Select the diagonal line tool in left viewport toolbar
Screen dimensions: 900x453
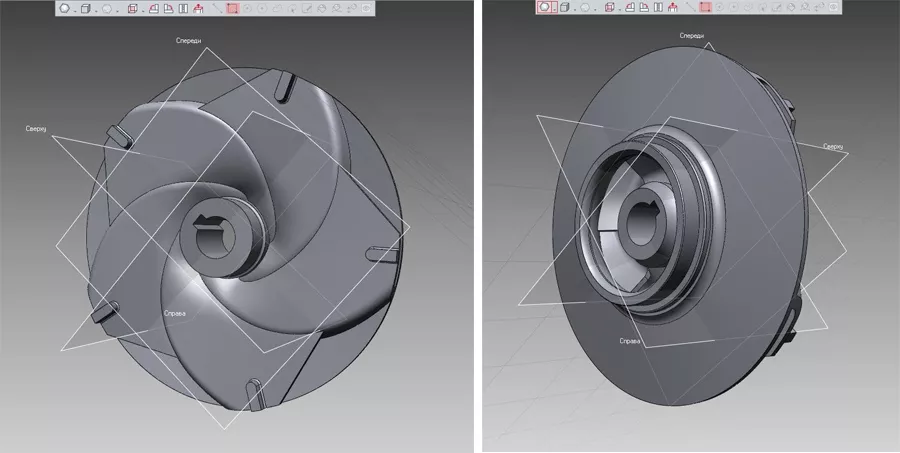coord(217,8)
